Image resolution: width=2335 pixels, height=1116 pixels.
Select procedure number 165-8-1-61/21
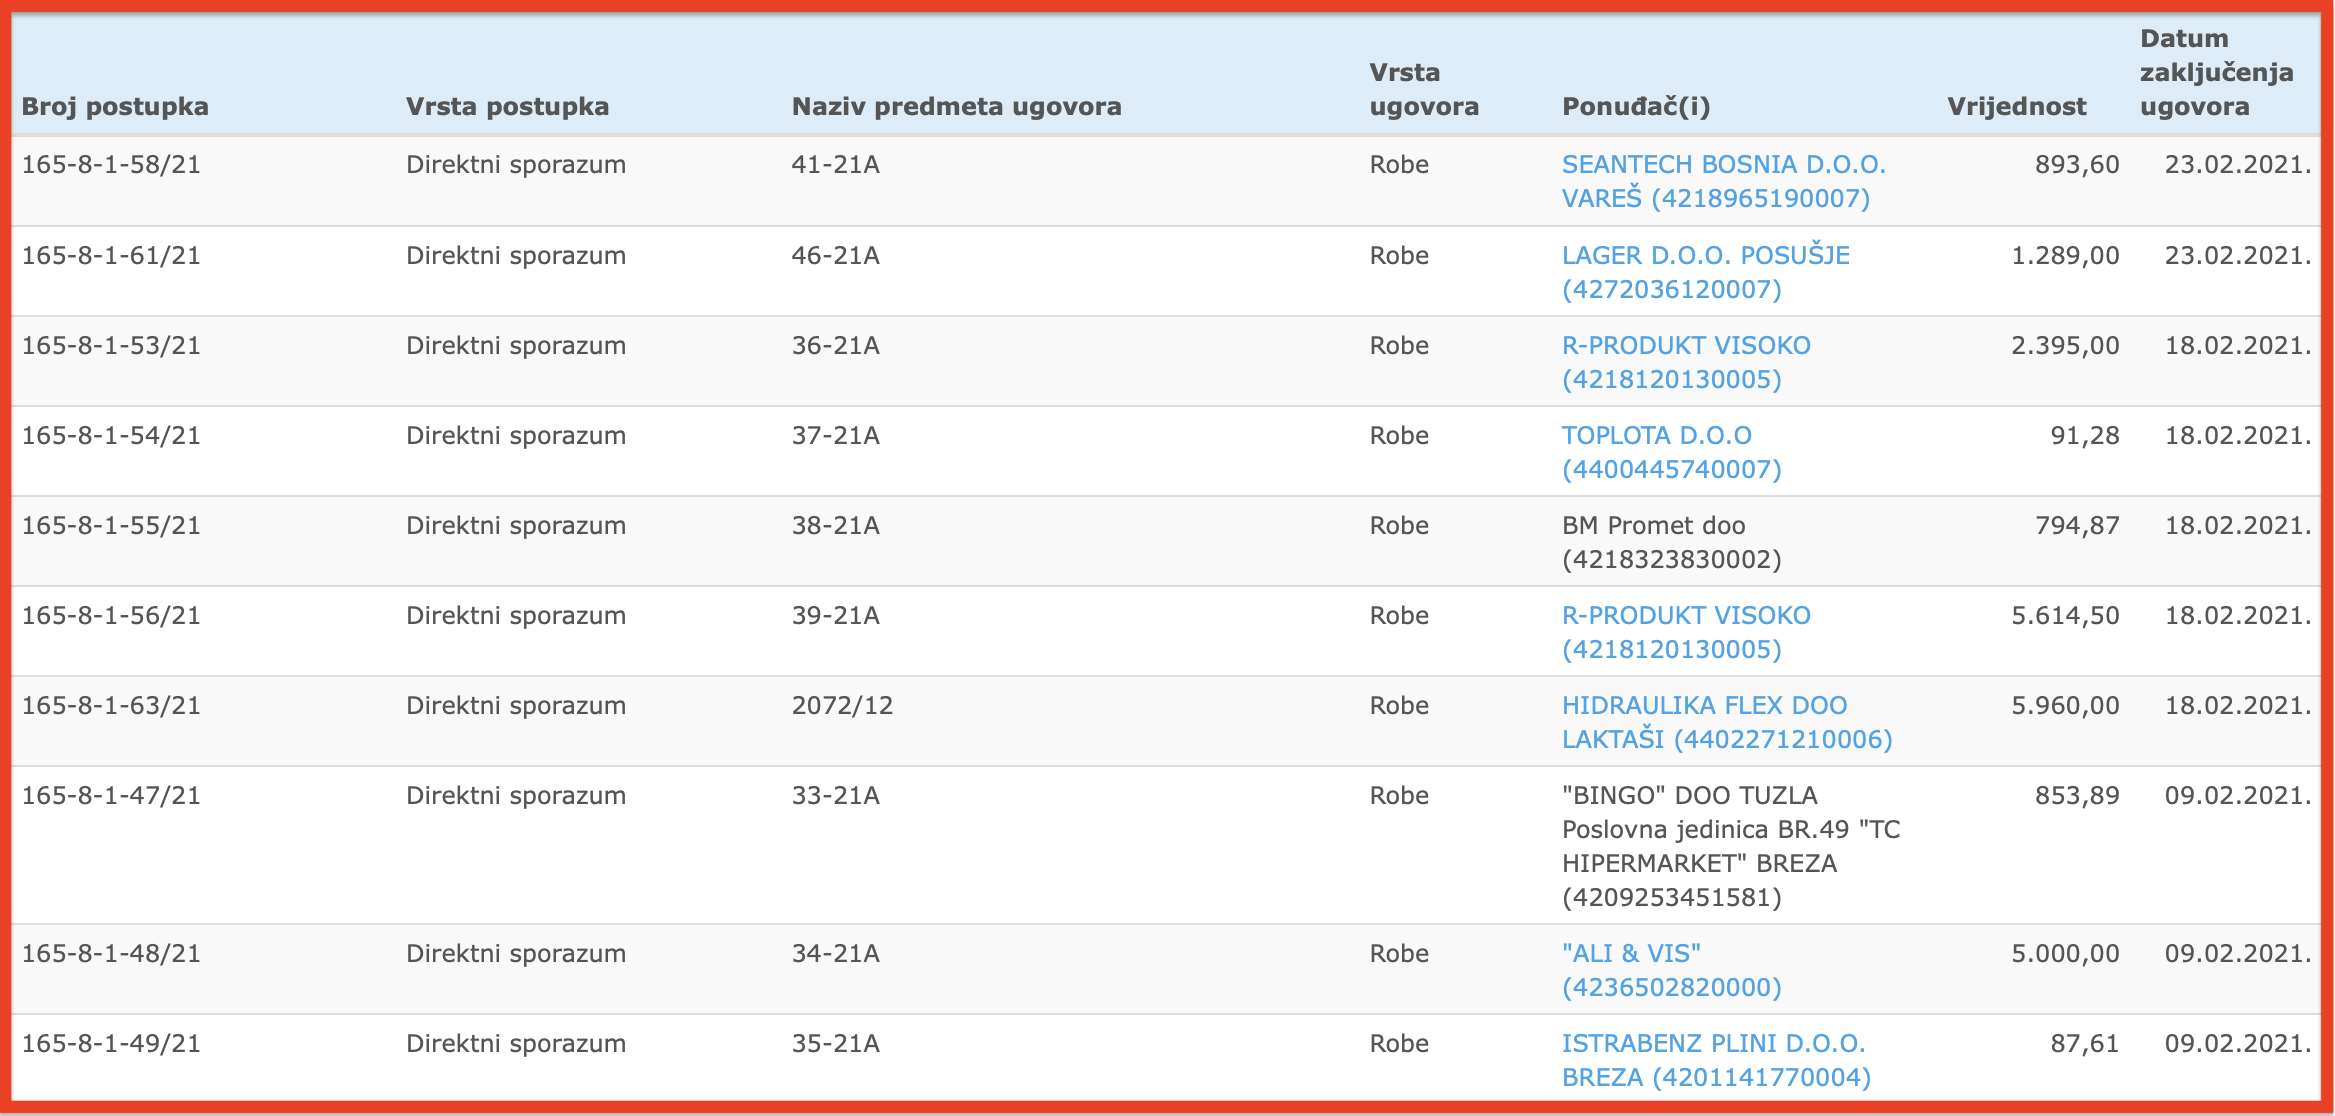coord(111,255)
